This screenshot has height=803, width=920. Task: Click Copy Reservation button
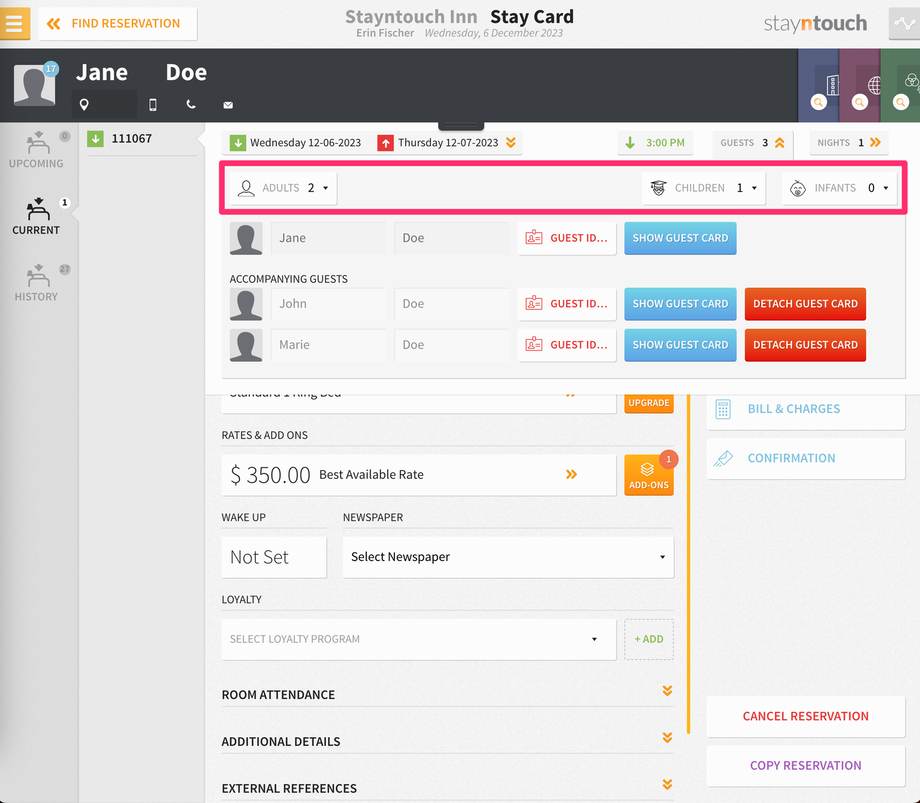(806, 765)
